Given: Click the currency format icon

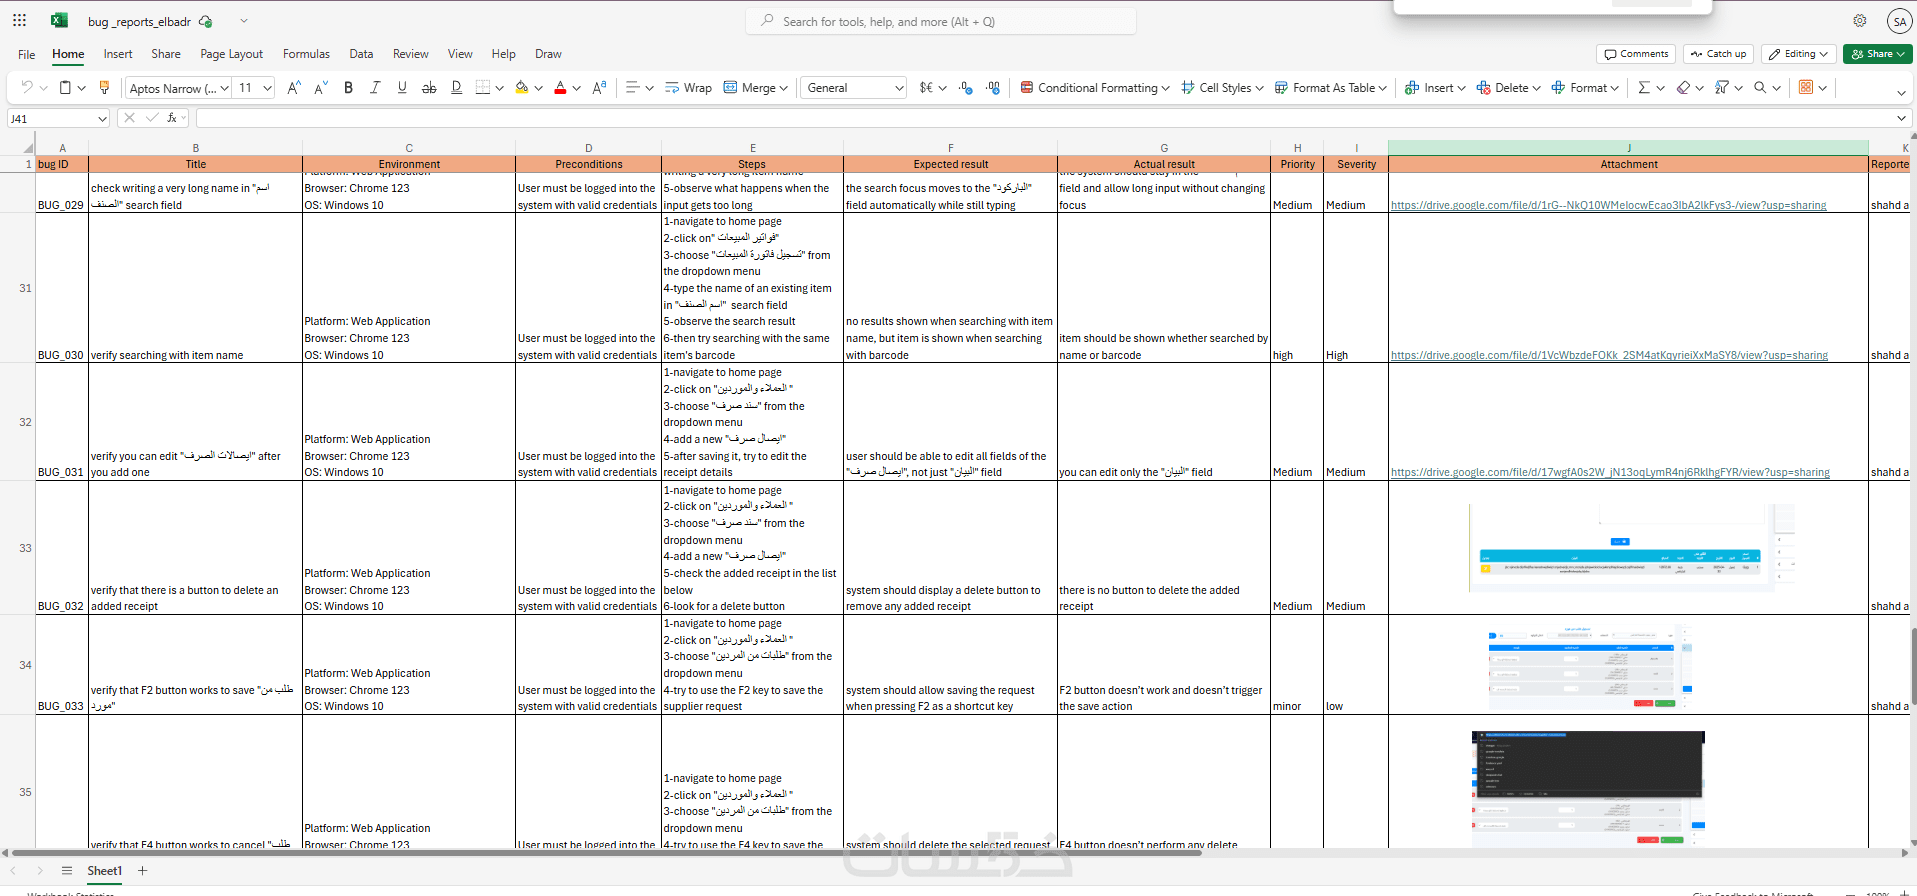Looking at the screenshot, I should [926, 88].
